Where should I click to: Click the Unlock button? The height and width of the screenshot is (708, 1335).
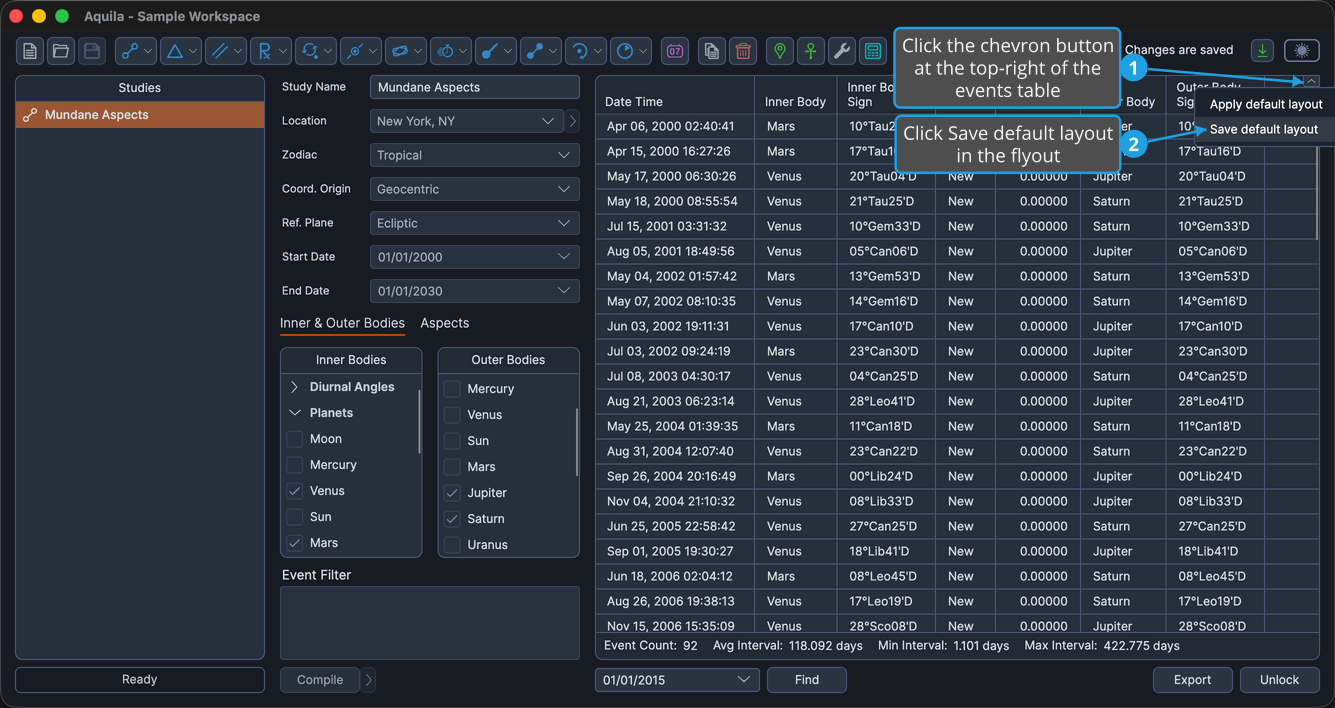(1279, 680)
